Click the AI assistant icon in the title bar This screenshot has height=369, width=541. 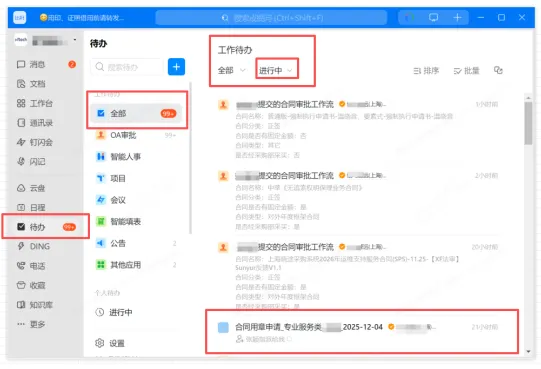[x=410, y=17]
